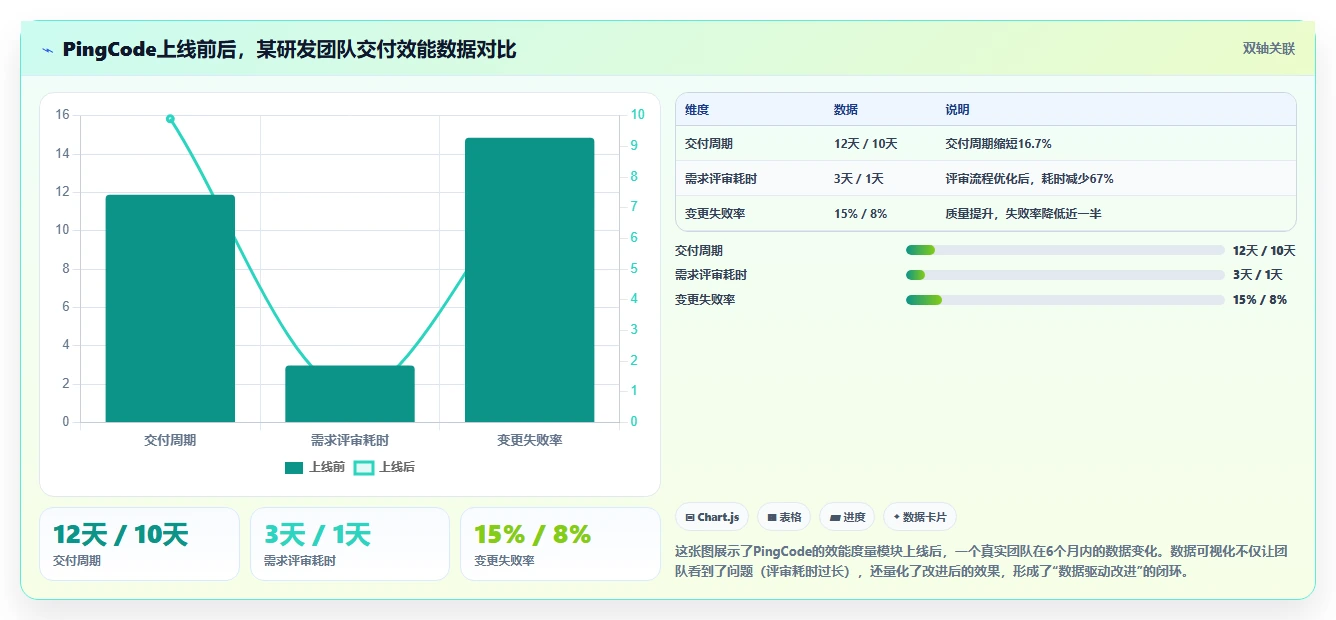Click the text 质量提升，失败率降低近一半
Viewport: 1336px width, 620px height.
coord(1024,214)
